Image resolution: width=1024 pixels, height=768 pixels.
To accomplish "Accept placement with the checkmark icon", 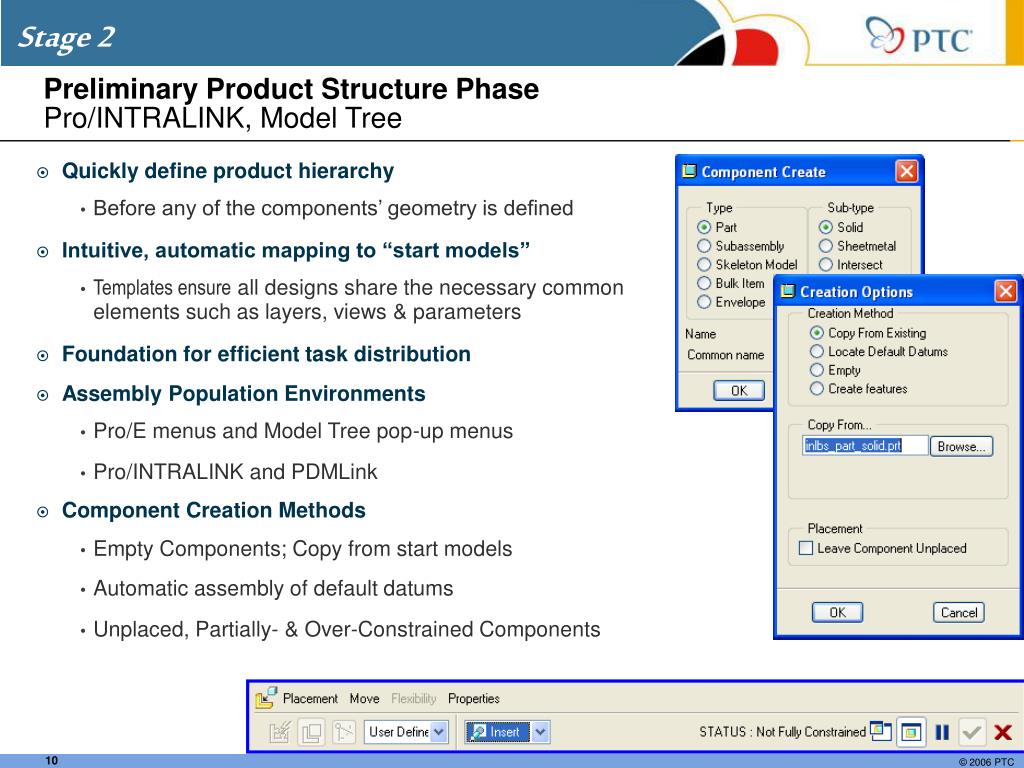I will (x=972, y=733).
